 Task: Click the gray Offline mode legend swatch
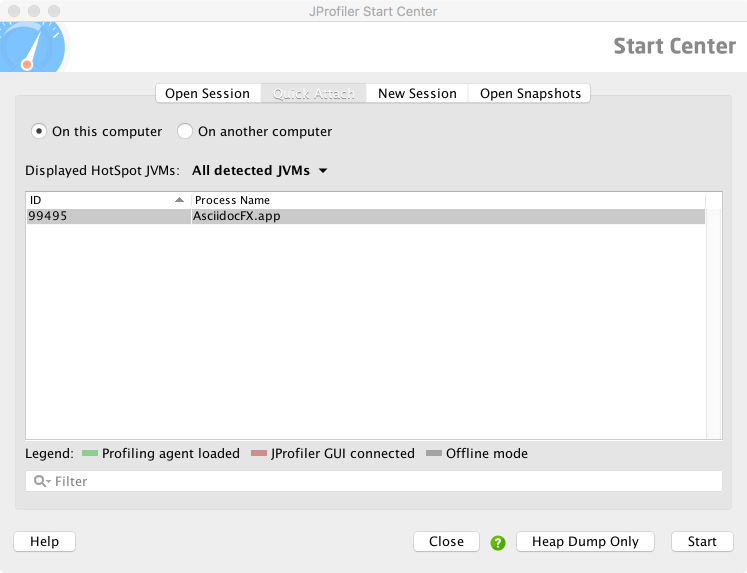(x=433, y=454)
